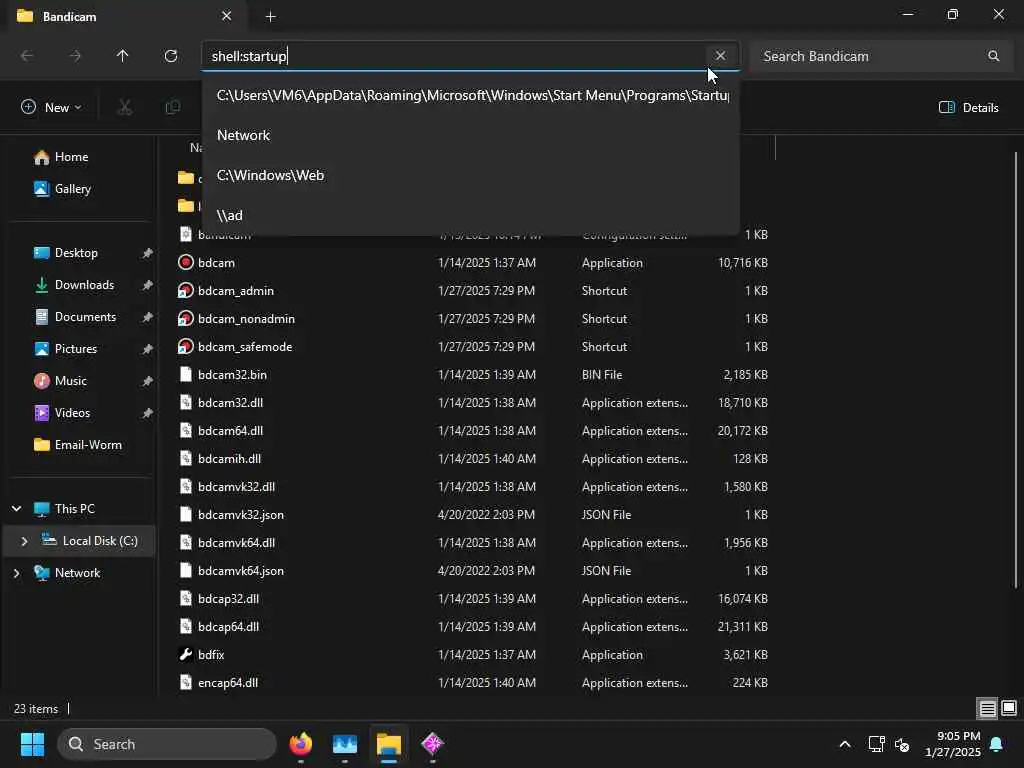This screenshot has height=768, width=1024.
Task: Click the pin icon beside Downloads
Action: click(x=147, y=285)
